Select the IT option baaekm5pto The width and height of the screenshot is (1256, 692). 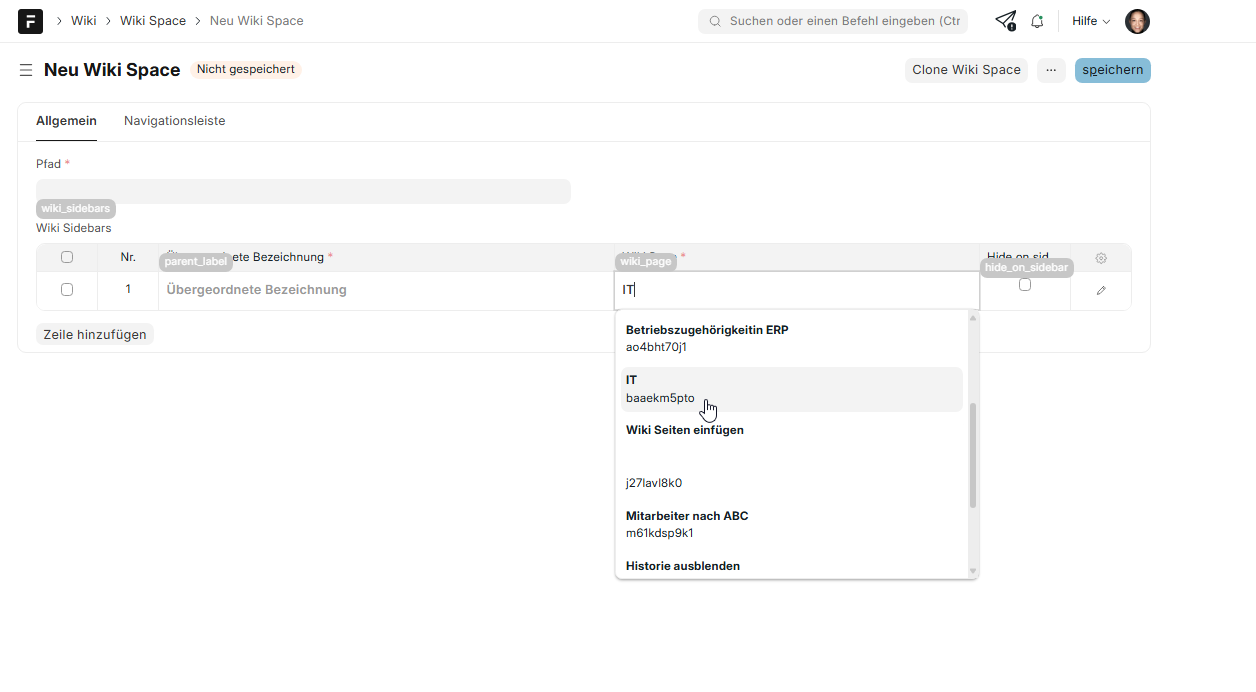(790, 389)
